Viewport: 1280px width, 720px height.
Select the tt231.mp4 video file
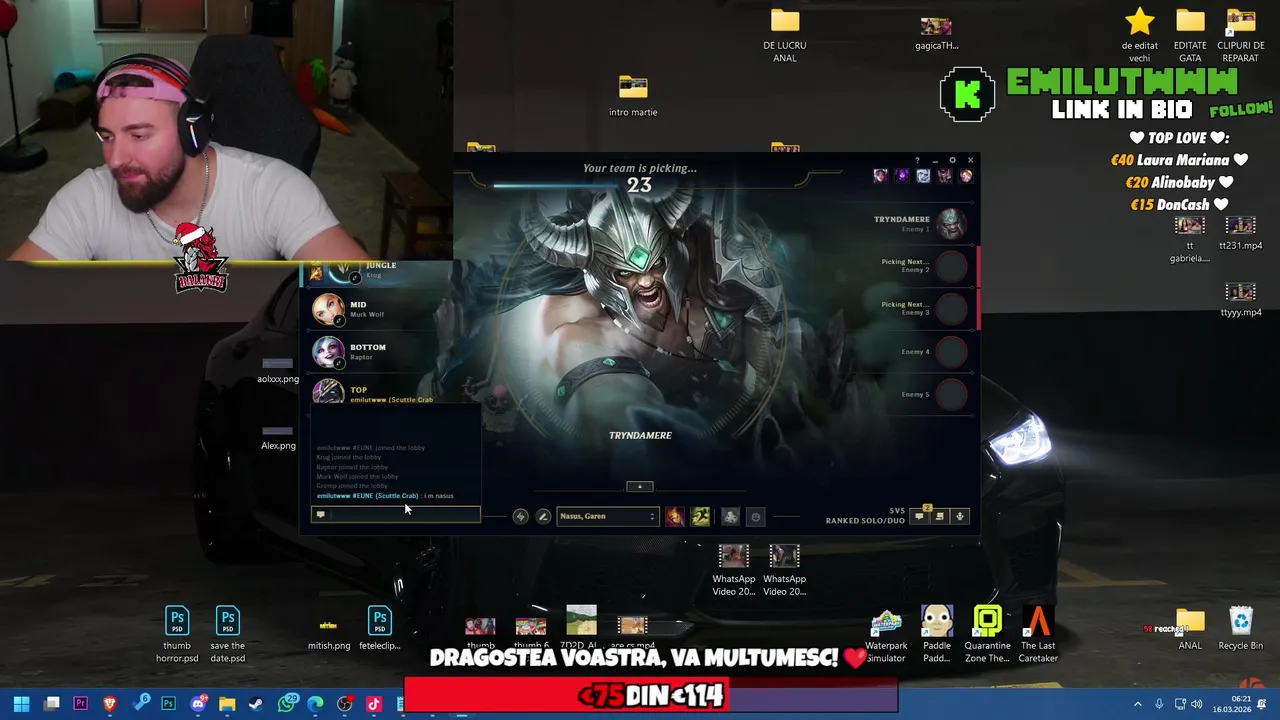tap(1240, 234)
